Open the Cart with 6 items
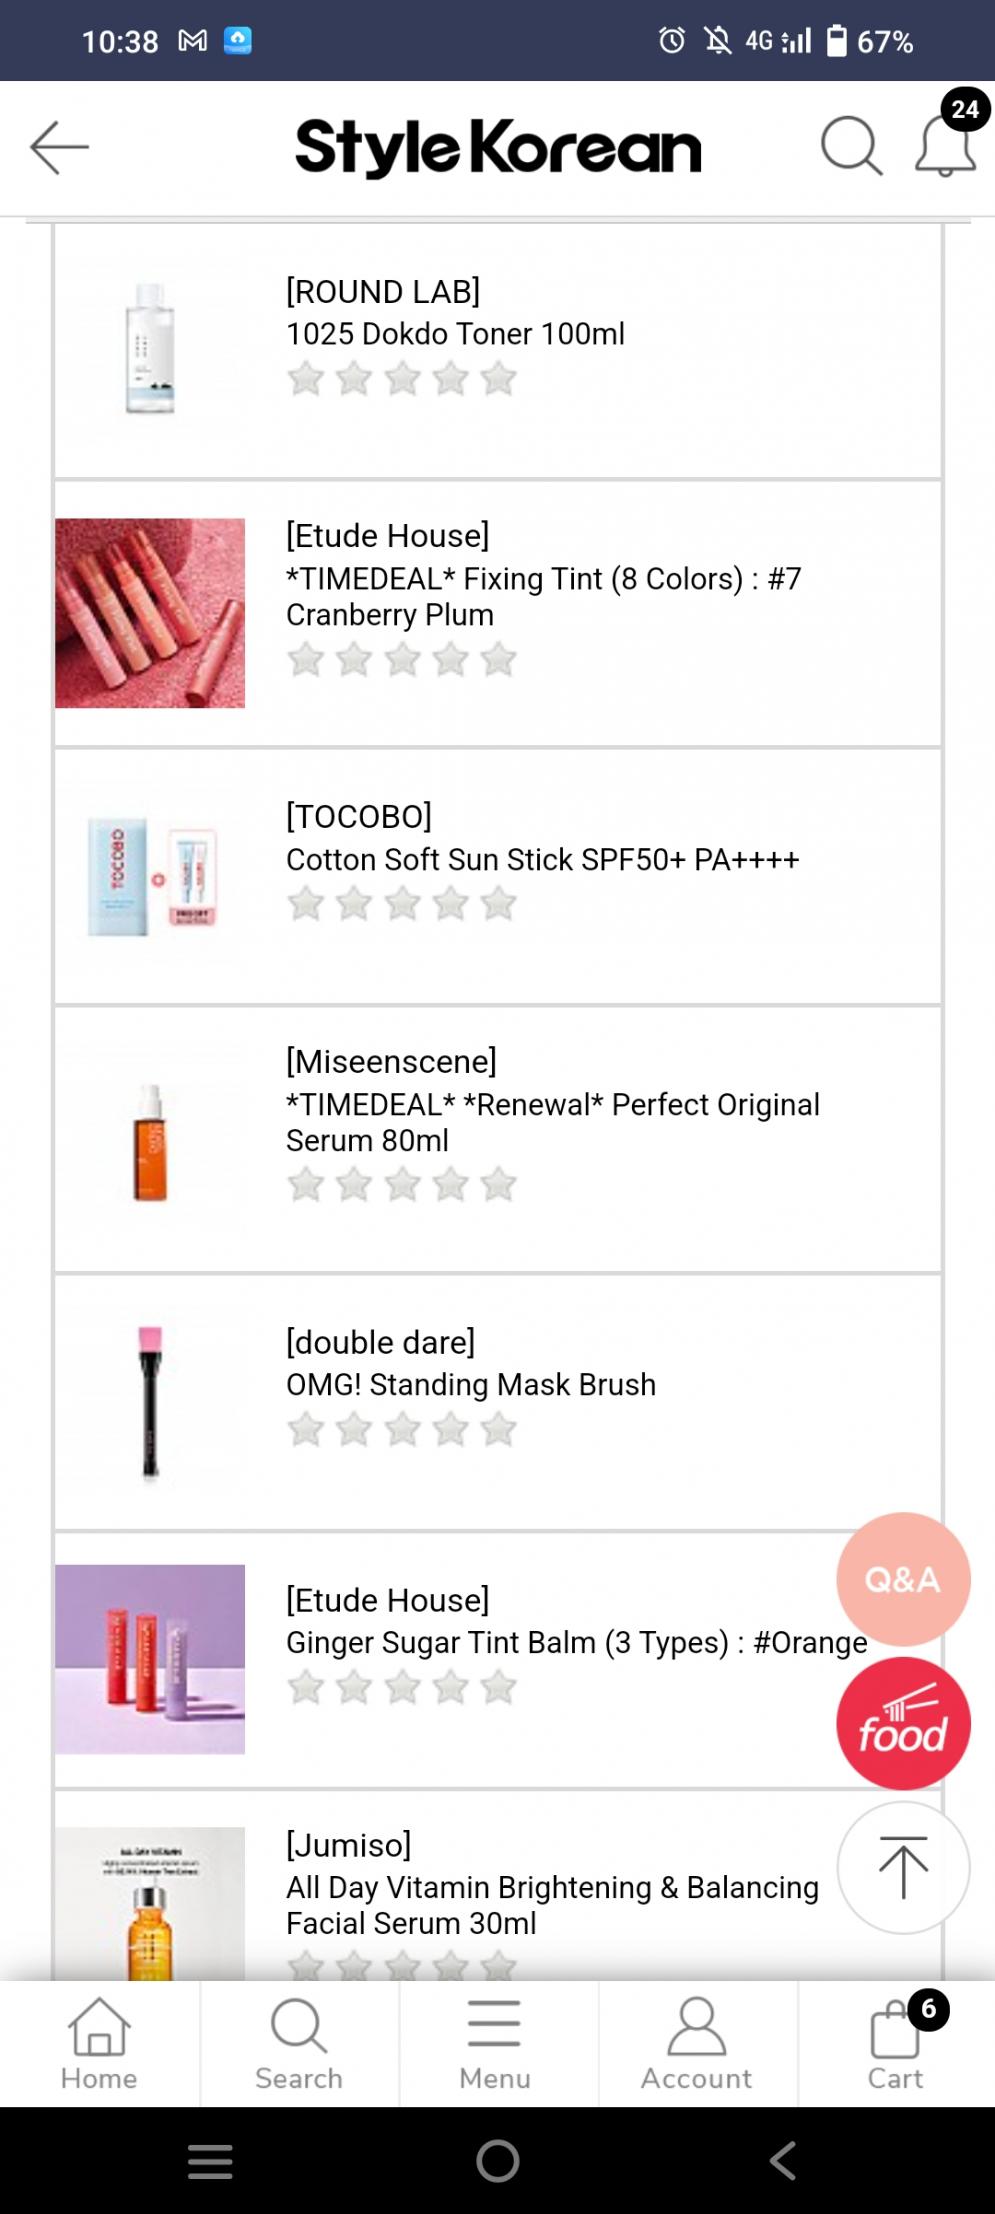995x2214 pixels. pos(896,2044)
